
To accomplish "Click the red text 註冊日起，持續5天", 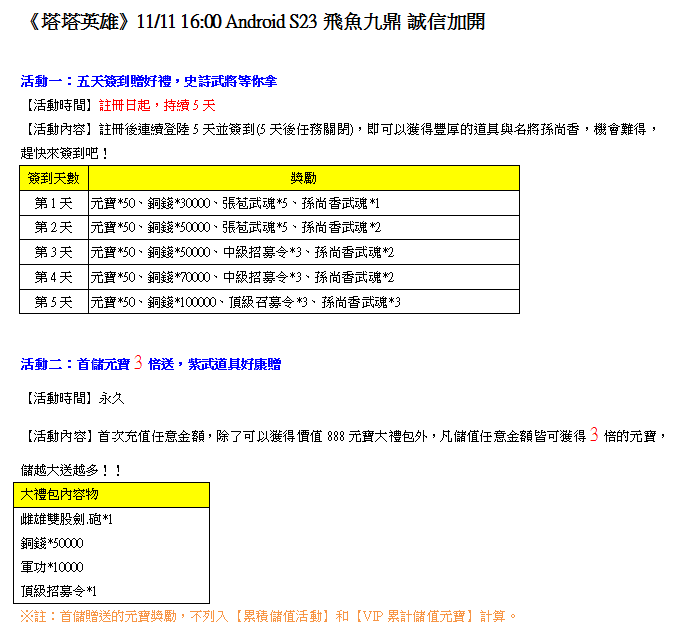I will [157, 105].
